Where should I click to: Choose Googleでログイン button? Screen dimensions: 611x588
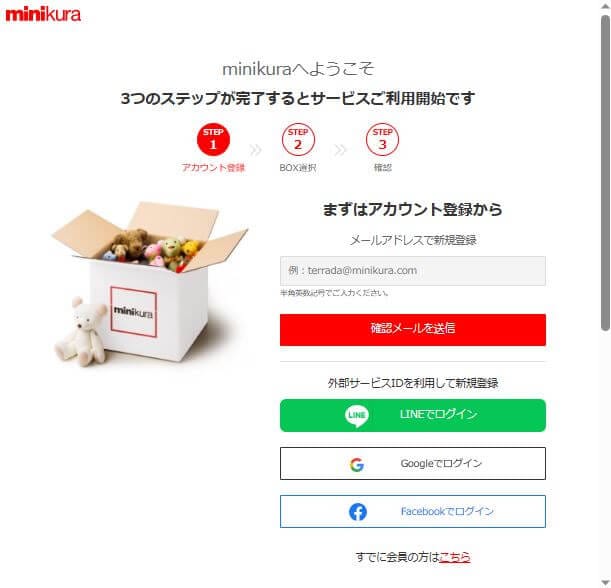[x=413, y=463]
